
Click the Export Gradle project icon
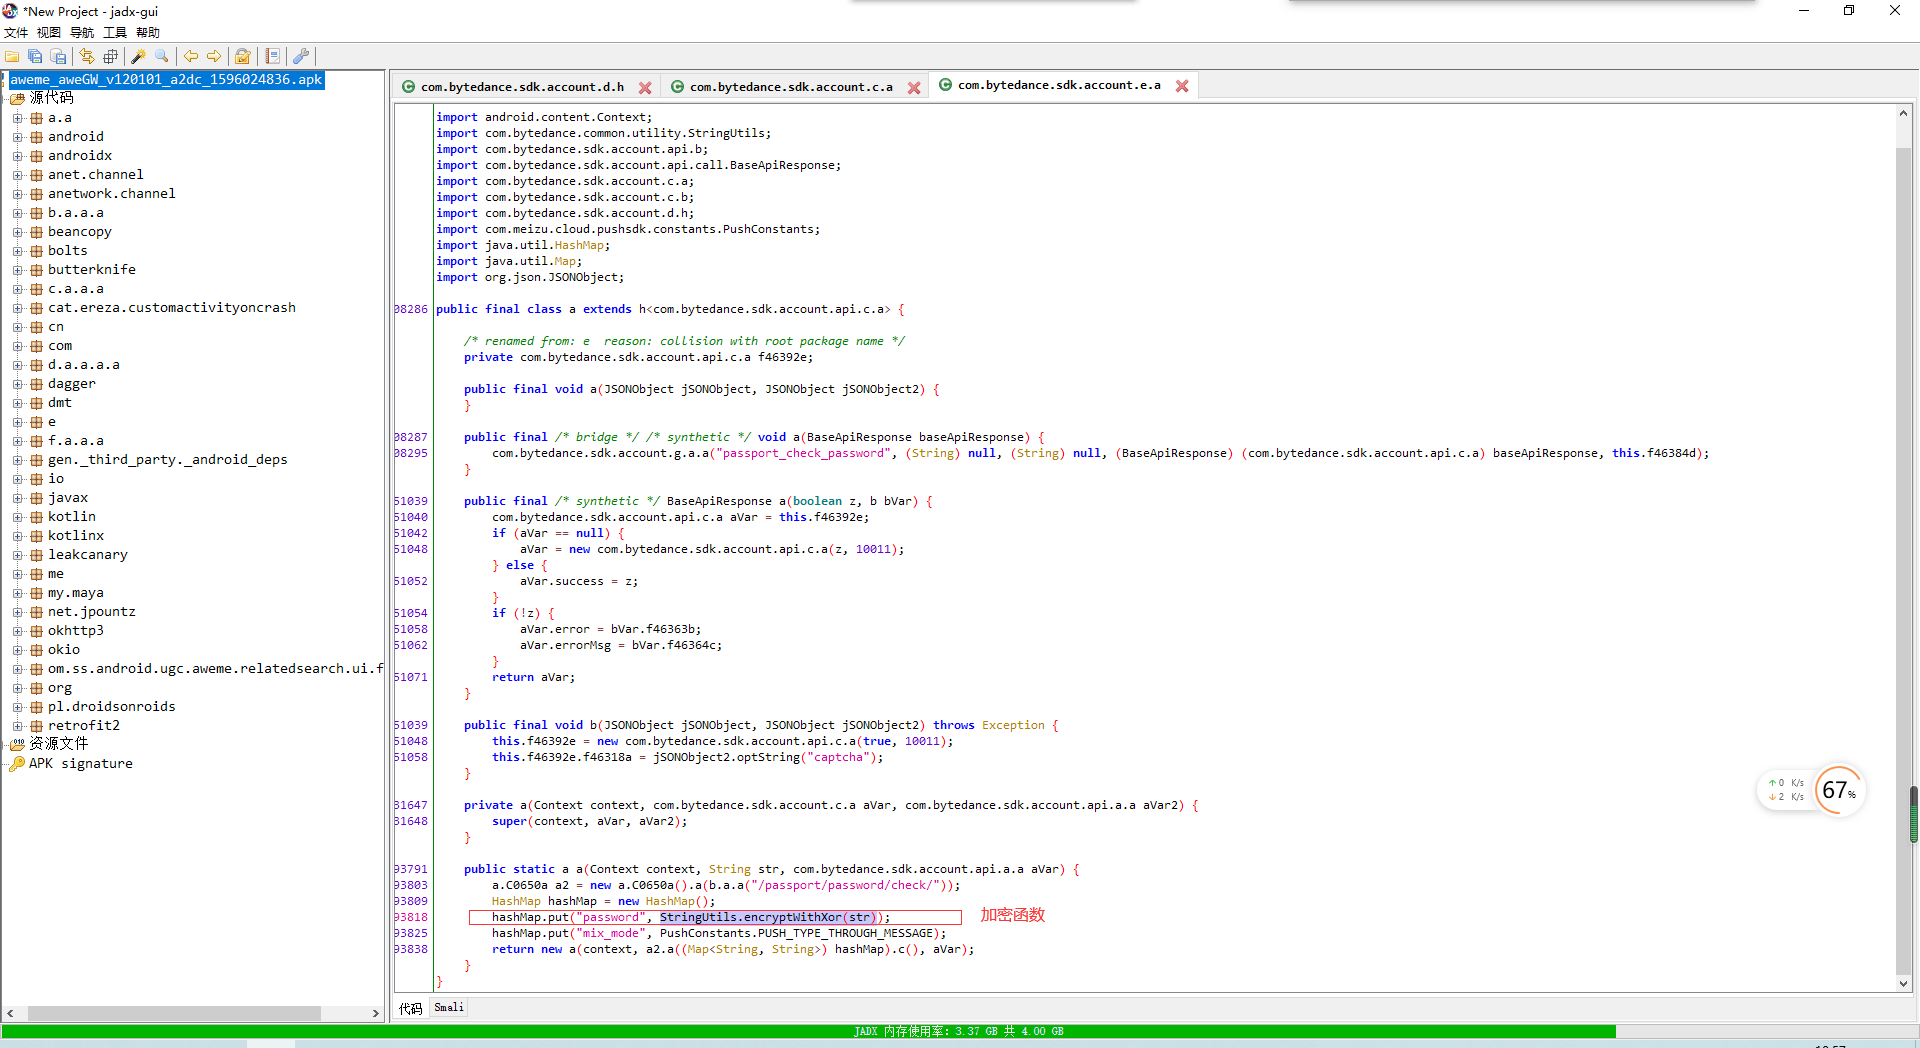click(58, 57)
